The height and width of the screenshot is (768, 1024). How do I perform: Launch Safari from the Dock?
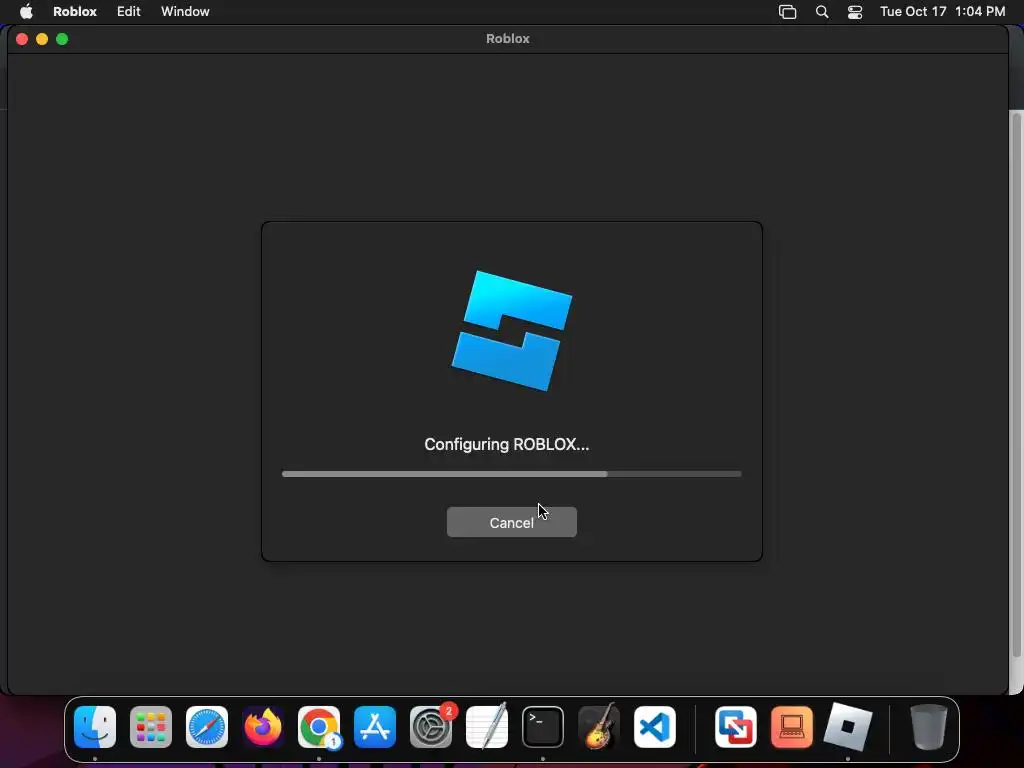click(x=207, y=727)
